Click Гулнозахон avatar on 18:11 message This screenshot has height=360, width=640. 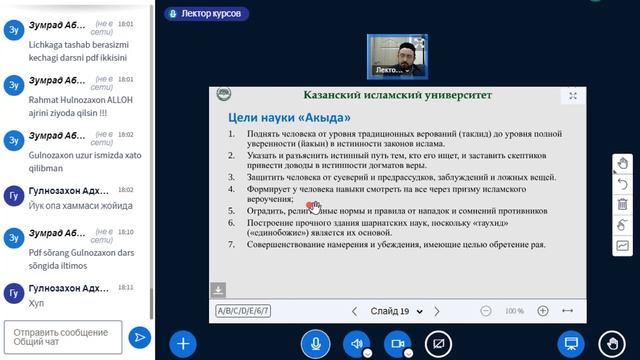(x=14, y=293)
